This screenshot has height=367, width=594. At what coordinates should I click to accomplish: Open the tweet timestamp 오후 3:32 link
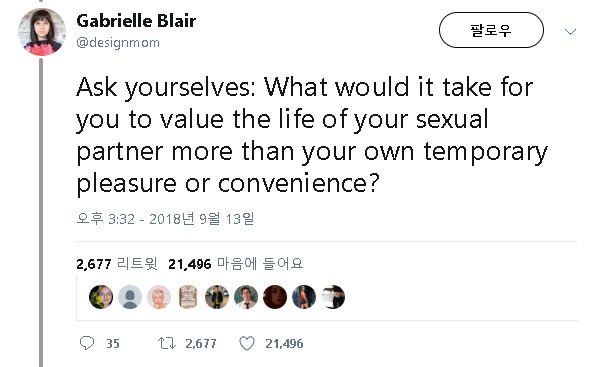point(165,219)
